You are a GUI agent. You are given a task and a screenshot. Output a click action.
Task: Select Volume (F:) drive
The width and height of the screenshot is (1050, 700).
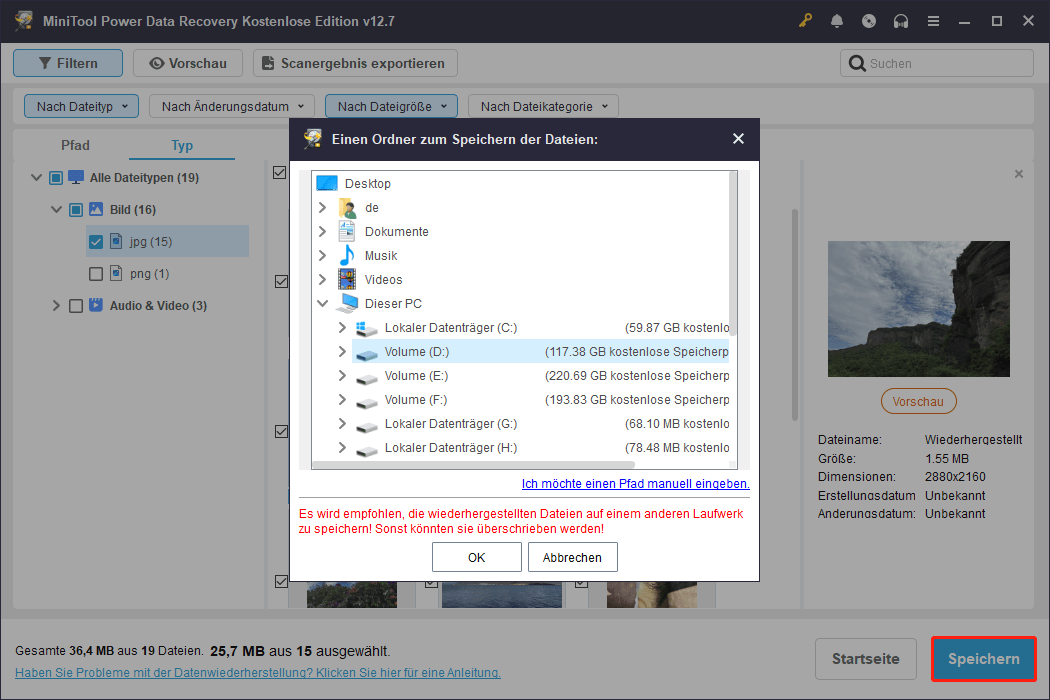point(415,400)
